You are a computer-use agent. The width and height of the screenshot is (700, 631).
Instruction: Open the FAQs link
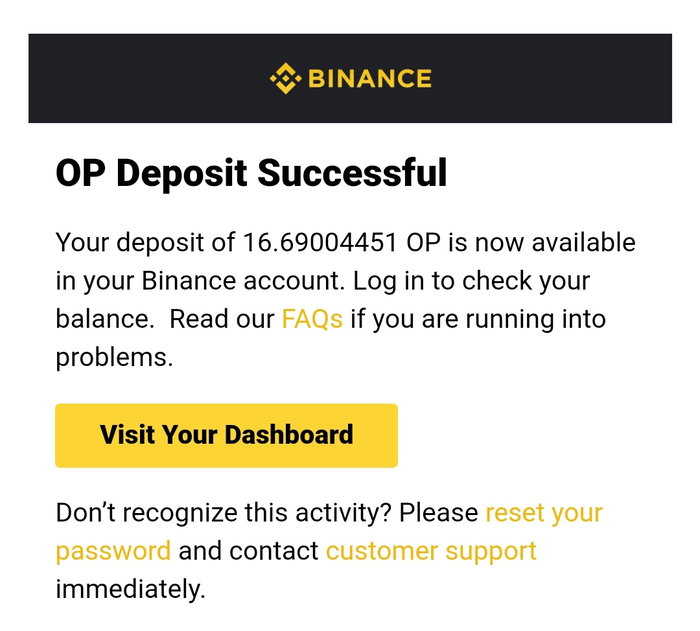(312, 319)
